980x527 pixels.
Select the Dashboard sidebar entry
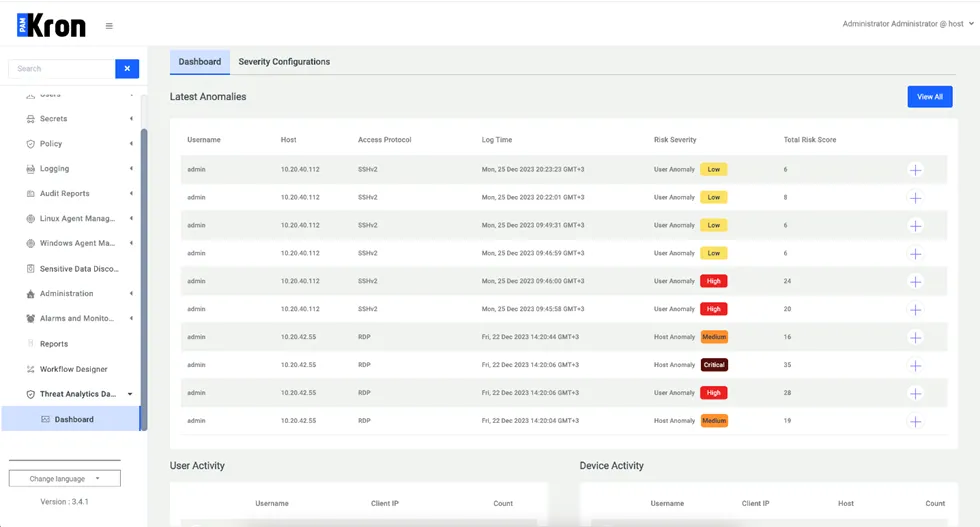(71, 419)
